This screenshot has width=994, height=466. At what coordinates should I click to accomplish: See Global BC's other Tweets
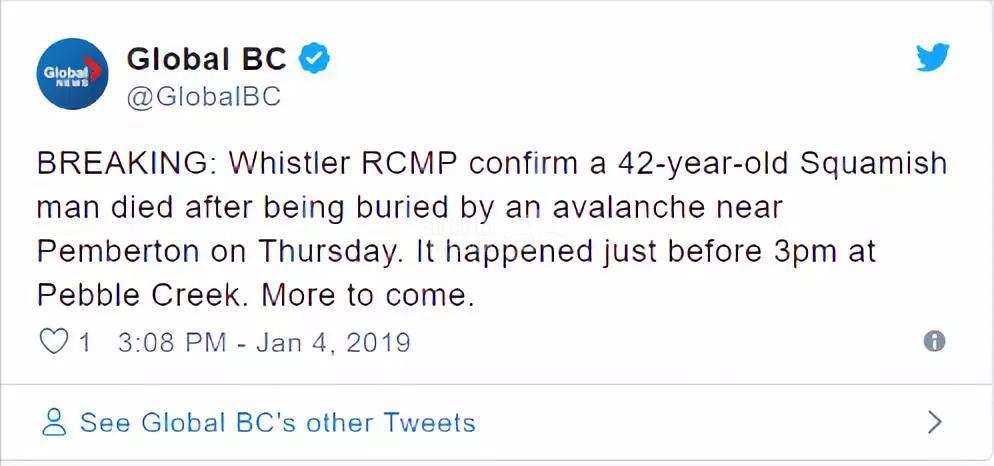pos(277,422)
